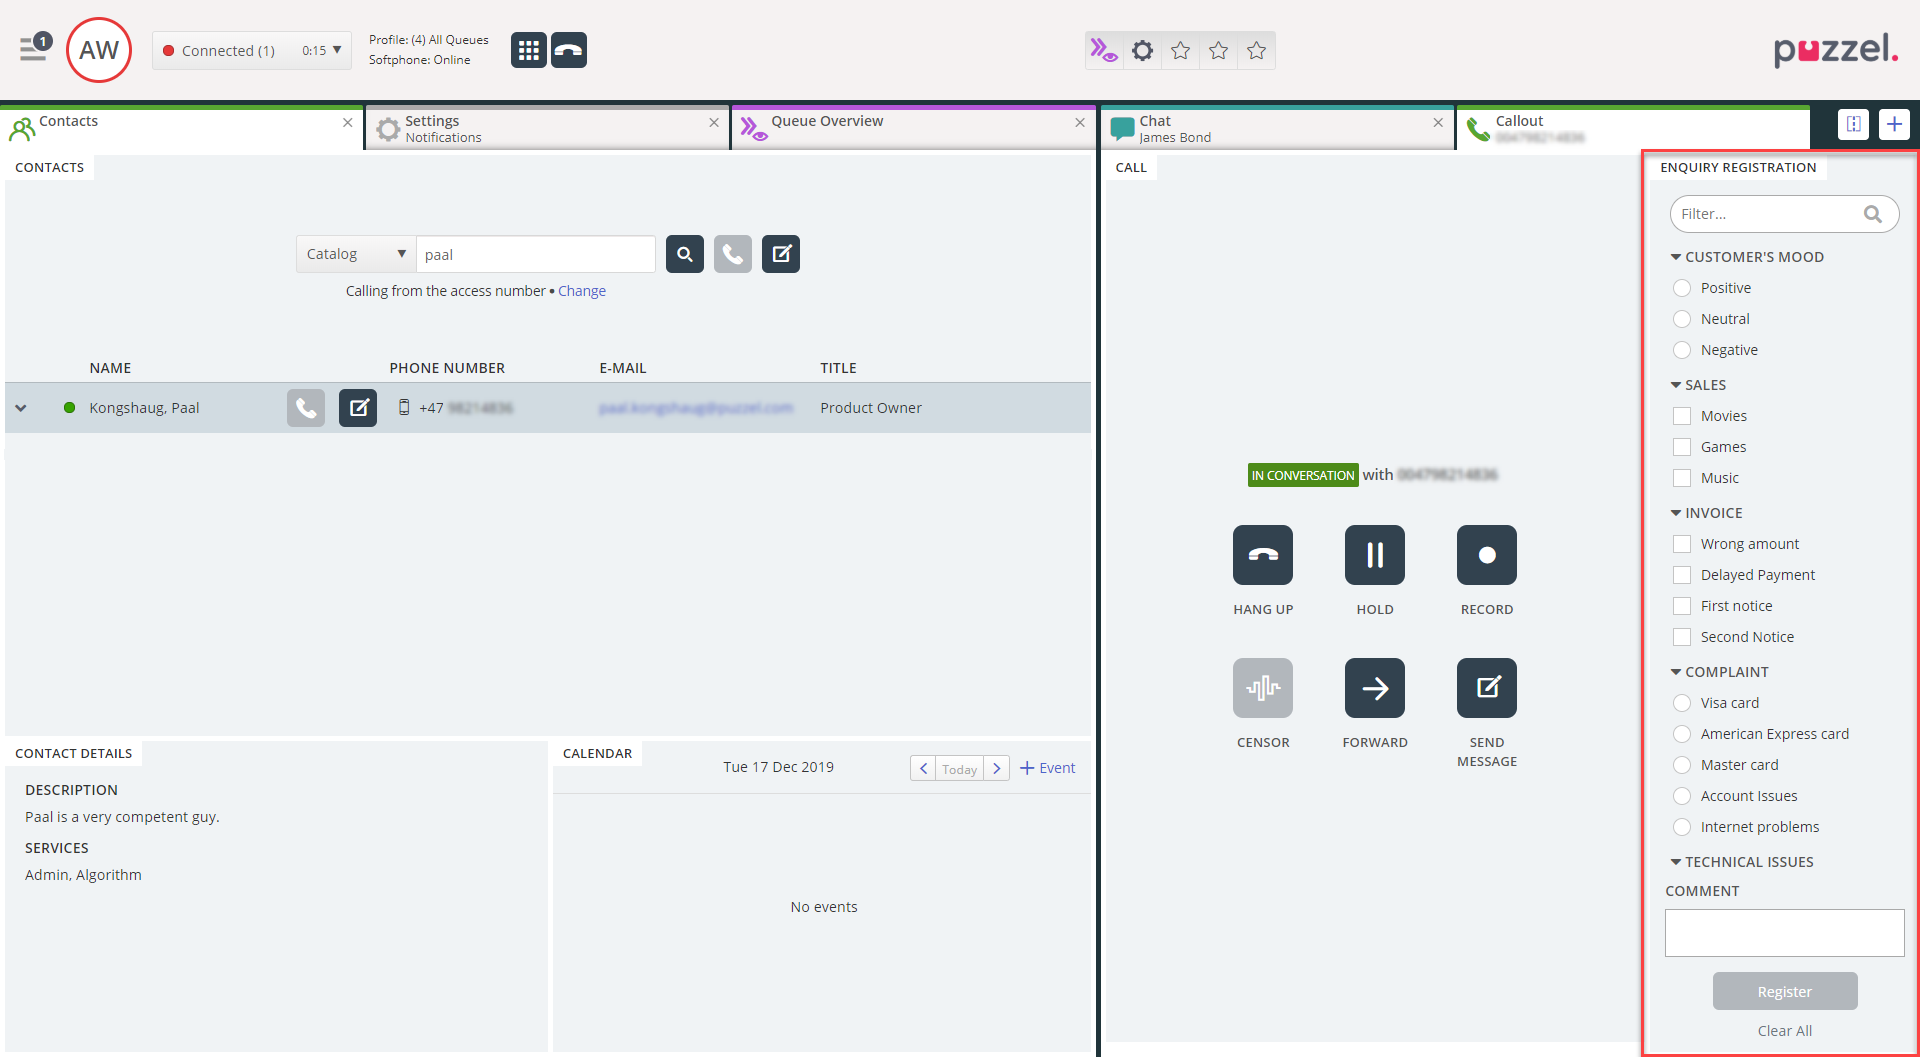The image size is (1920, 1057).
Task: Switch to the Queue Overview tab
Action: 826,122
